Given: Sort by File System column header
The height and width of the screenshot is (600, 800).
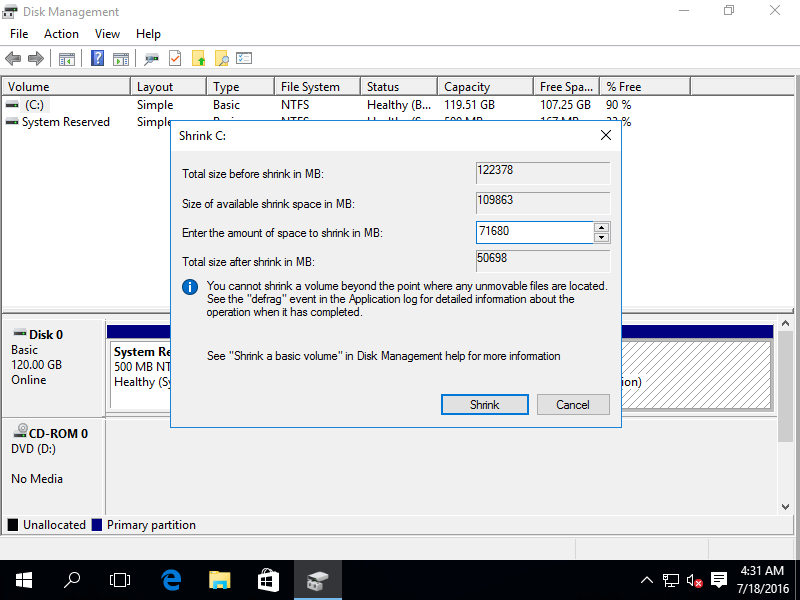Looking at the screenshot, I should point(318,87).
